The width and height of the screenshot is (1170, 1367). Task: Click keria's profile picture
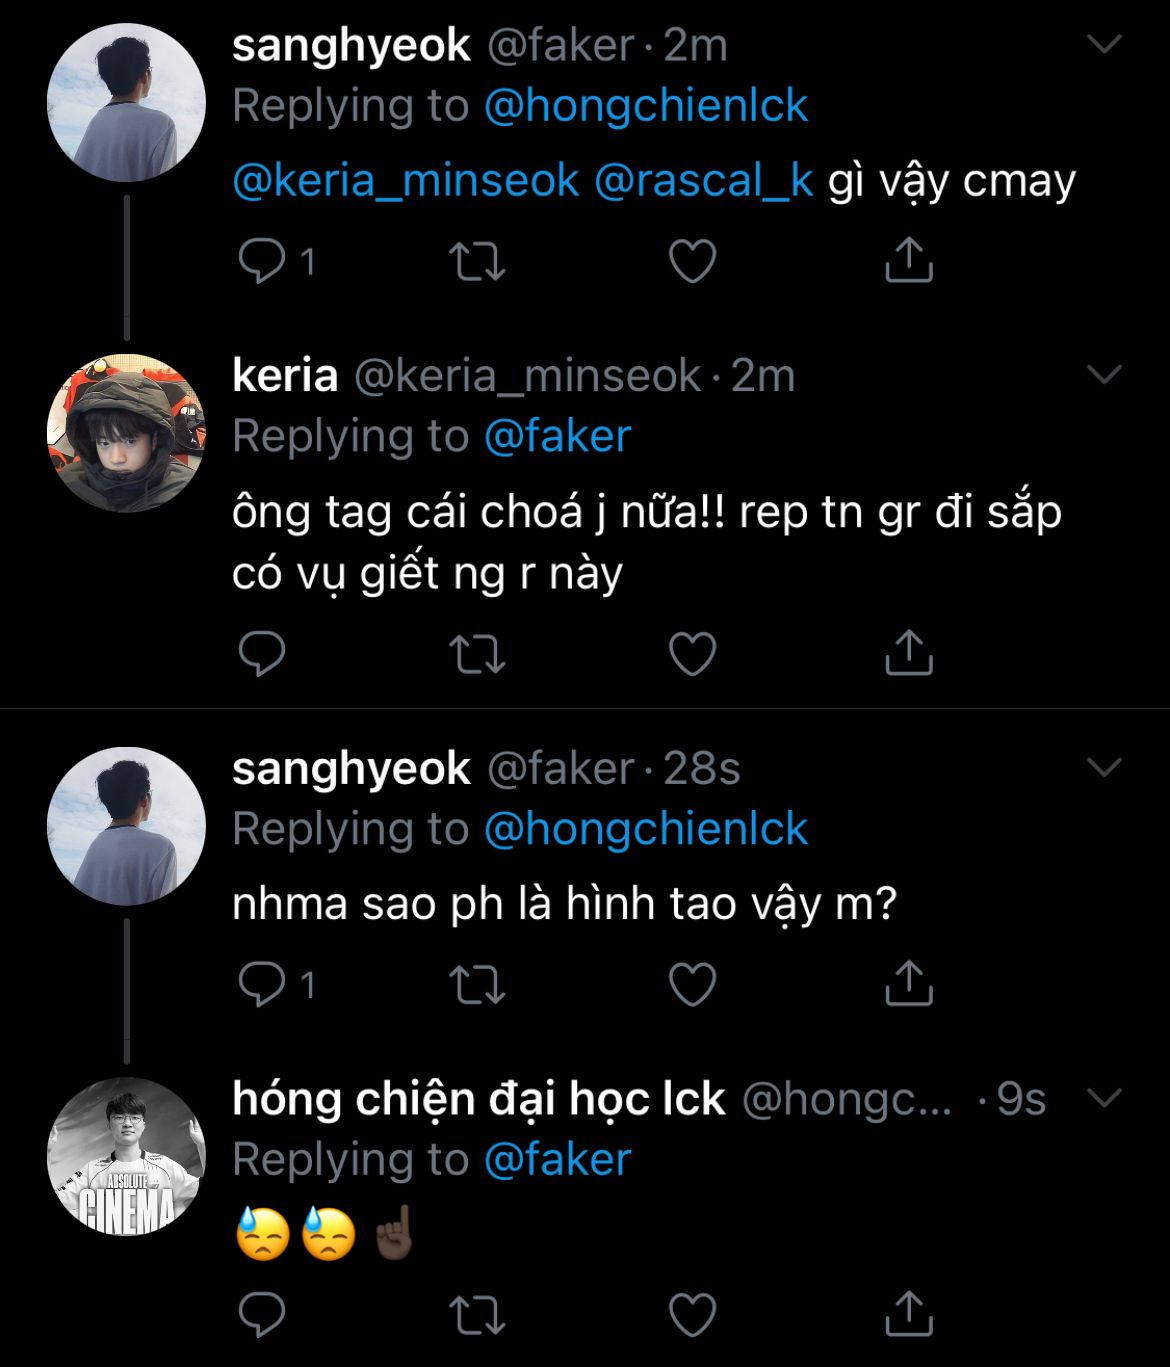click(x=126, y=432)
